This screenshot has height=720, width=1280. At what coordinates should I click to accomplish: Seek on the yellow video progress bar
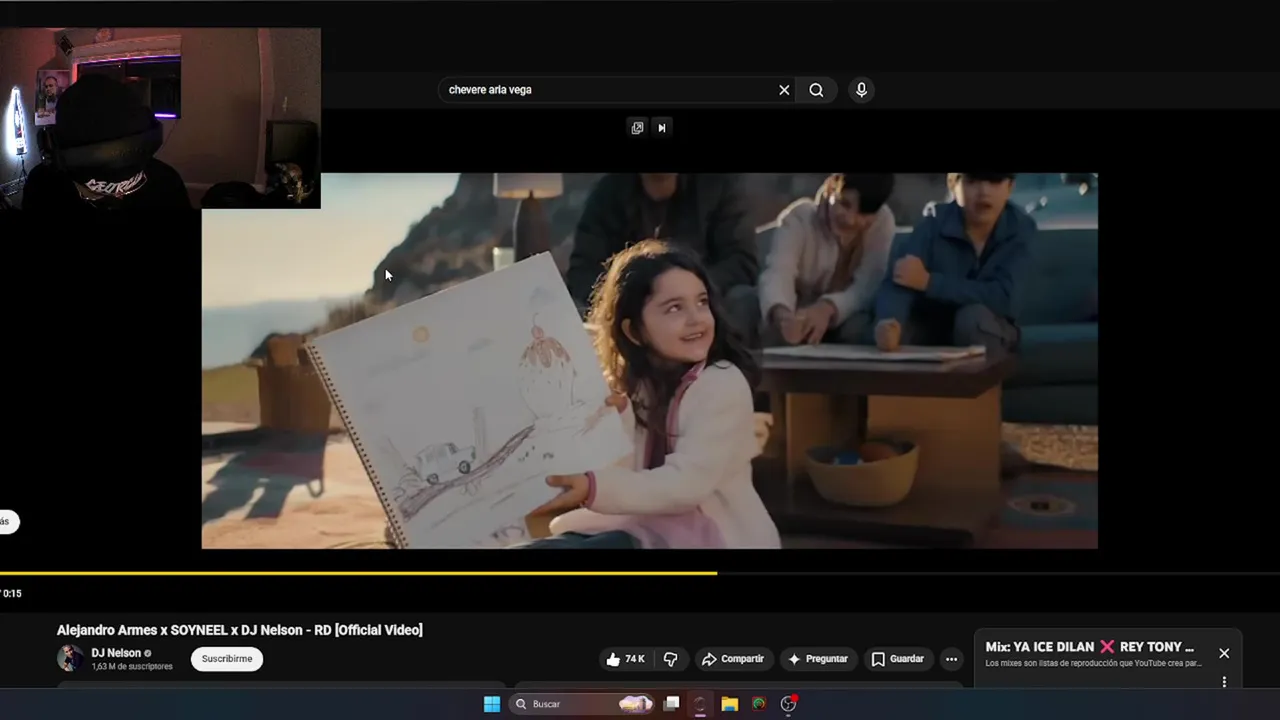[x=640, y=573]
